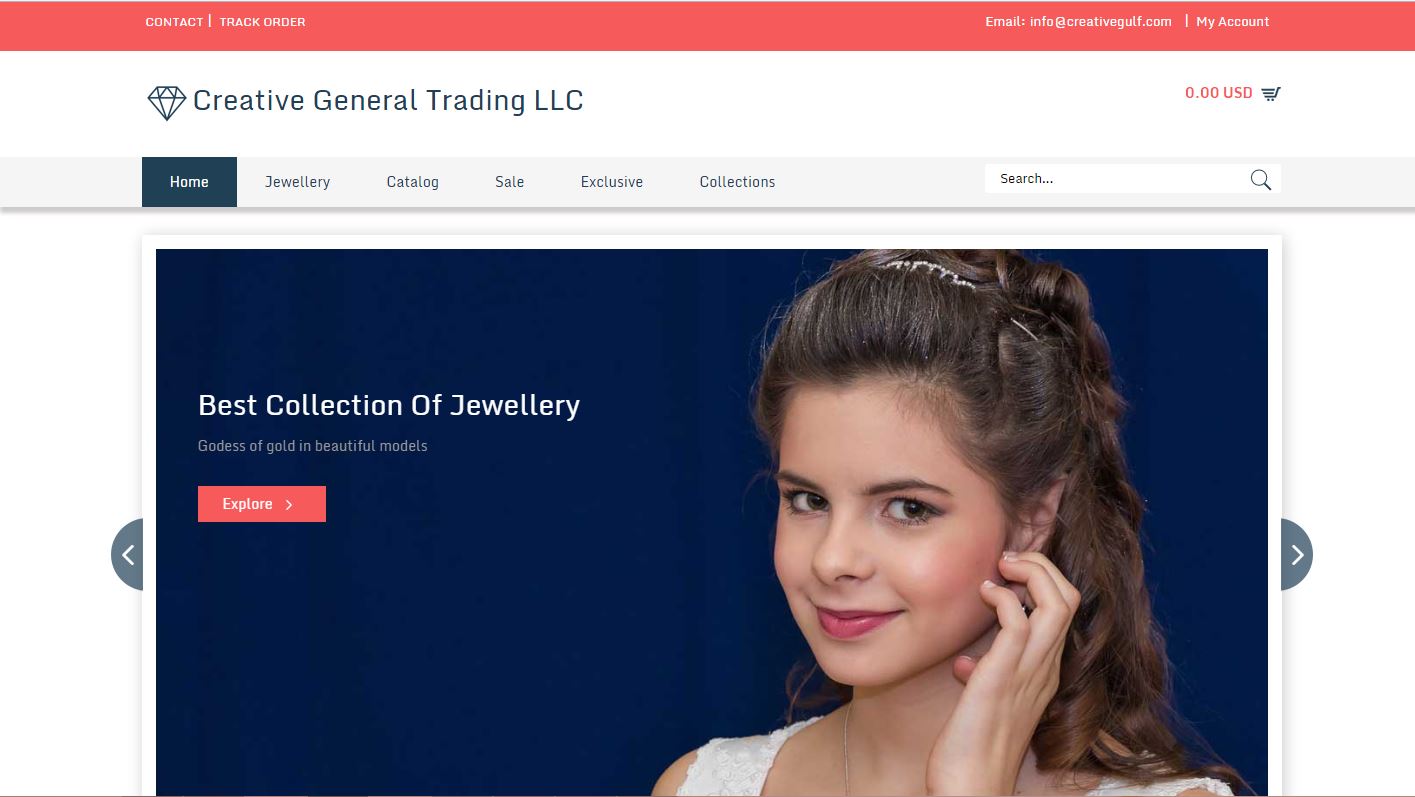Click the jewellery model banner image
Image resolution: width=1415 pixels, height=797 pixels.
click(x=712, y=522)
